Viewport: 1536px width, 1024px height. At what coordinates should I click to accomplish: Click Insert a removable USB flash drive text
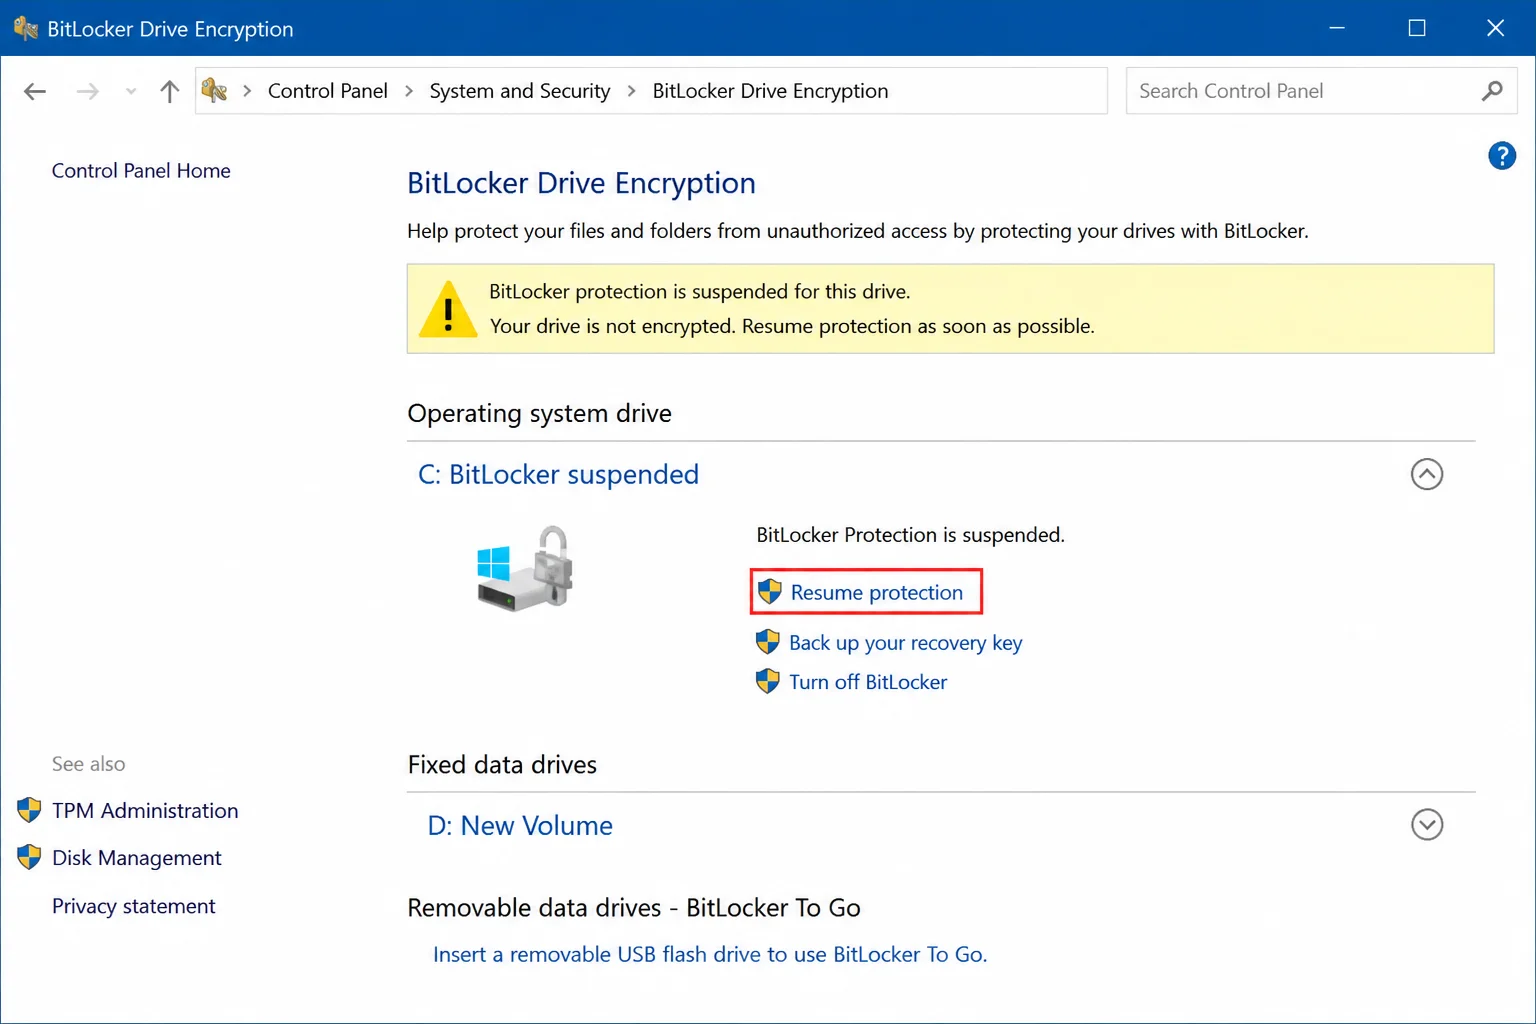[x=710, y=955]
